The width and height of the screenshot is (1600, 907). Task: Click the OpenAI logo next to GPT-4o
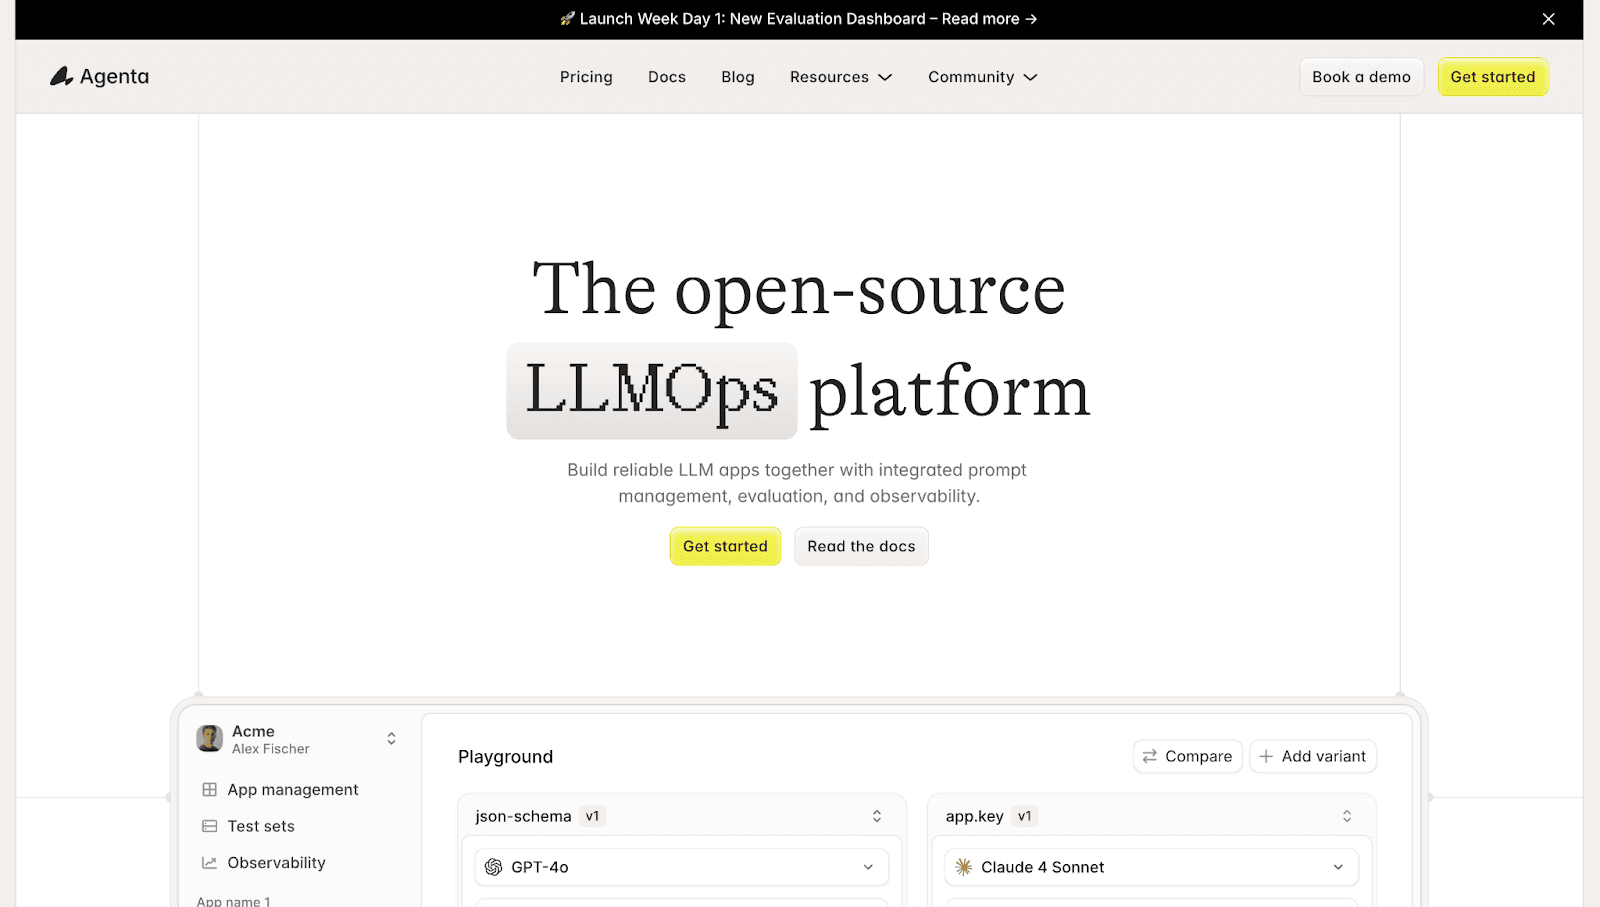point(494,867)
